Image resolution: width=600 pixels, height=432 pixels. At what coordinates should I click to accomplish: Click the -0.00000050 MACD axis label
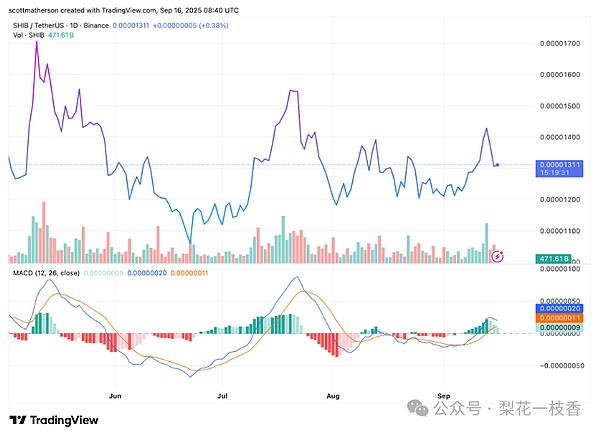tap(563, 365)
